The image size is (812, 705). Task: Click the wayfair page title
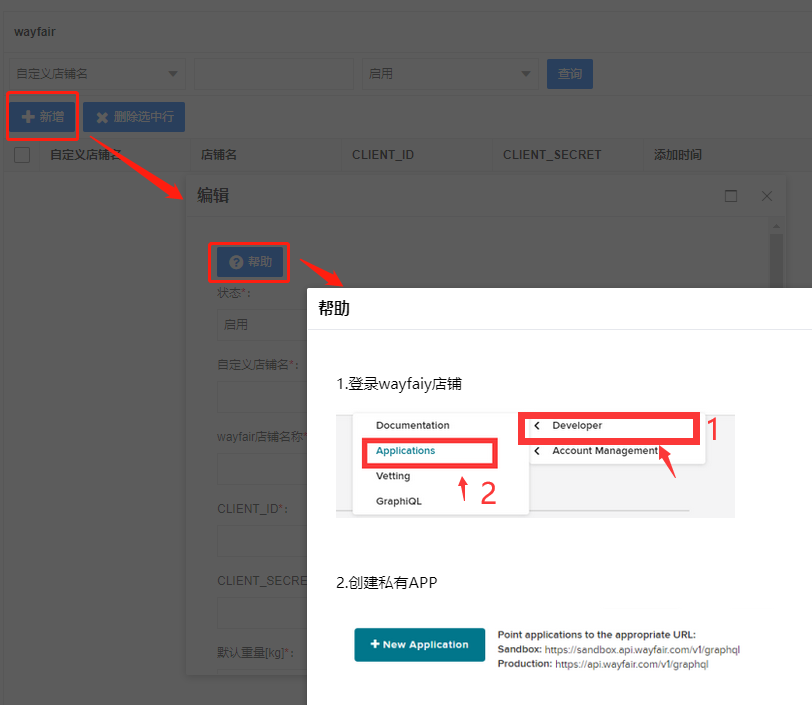point(35,32)
